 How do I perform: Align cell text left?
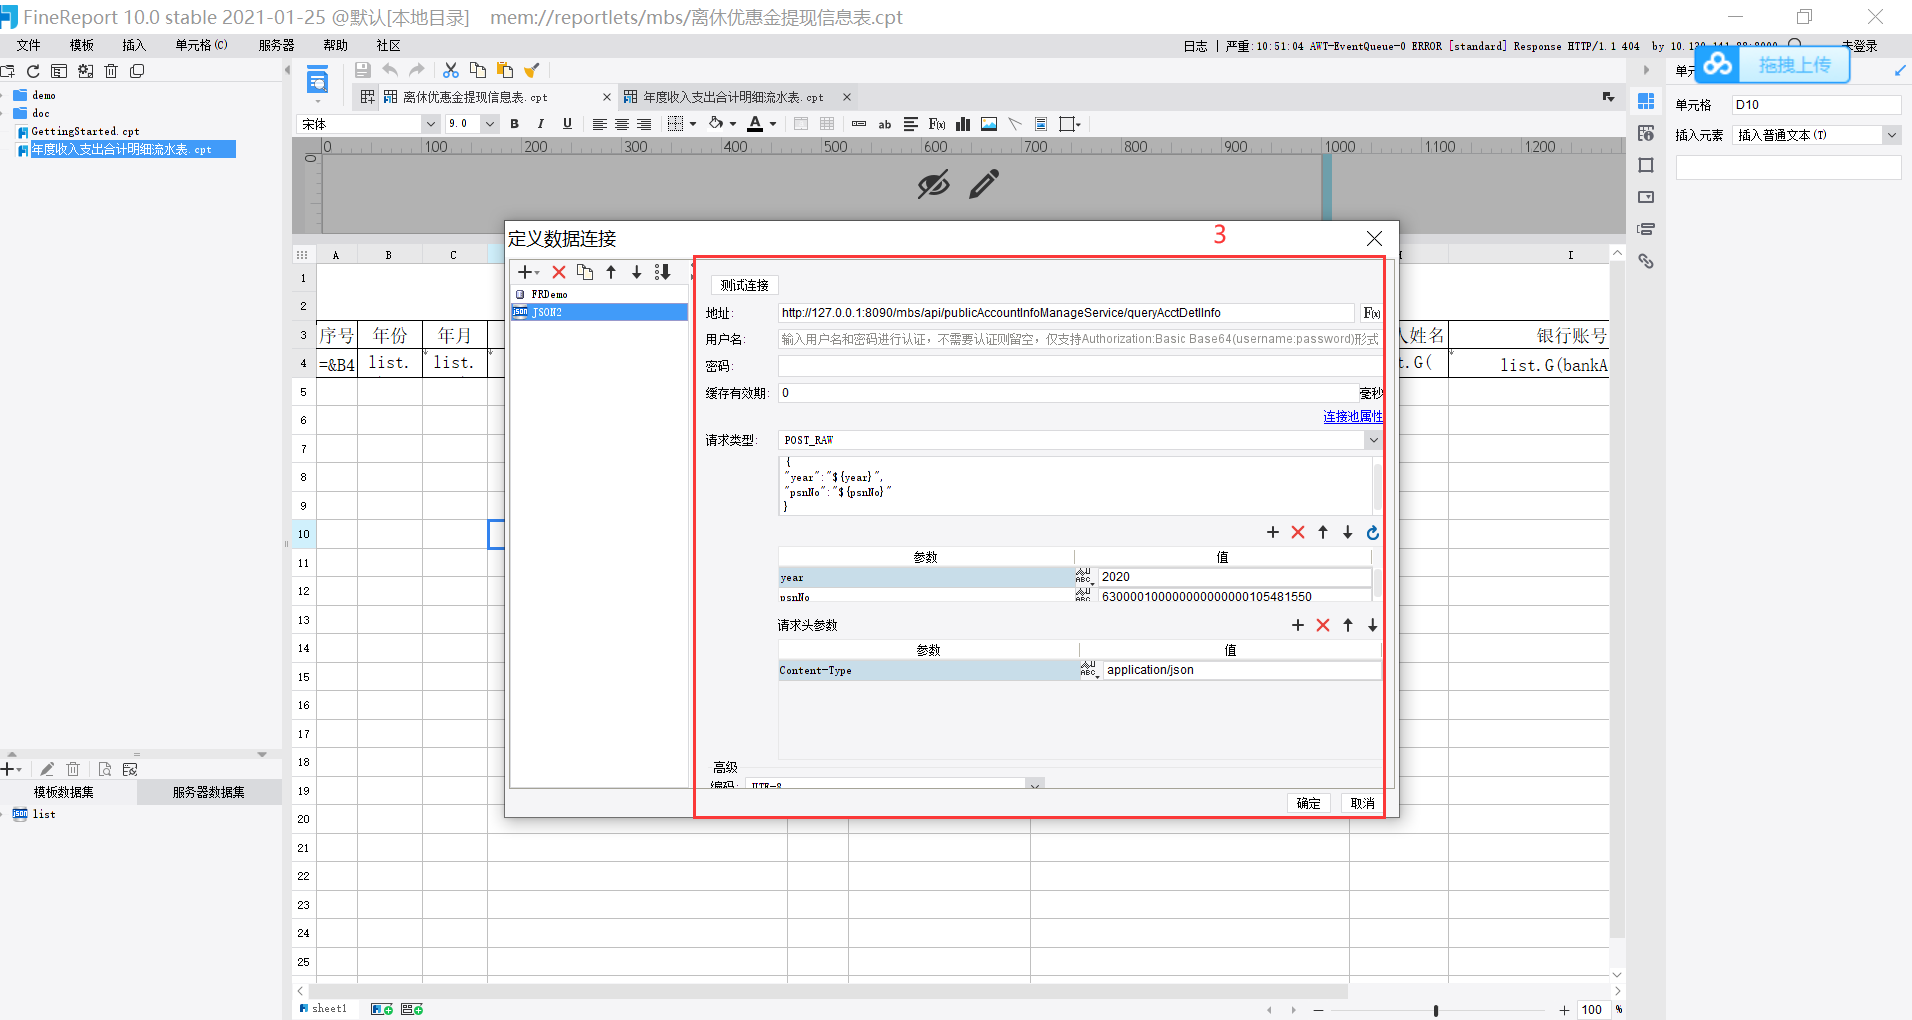(x=599, y=124)
